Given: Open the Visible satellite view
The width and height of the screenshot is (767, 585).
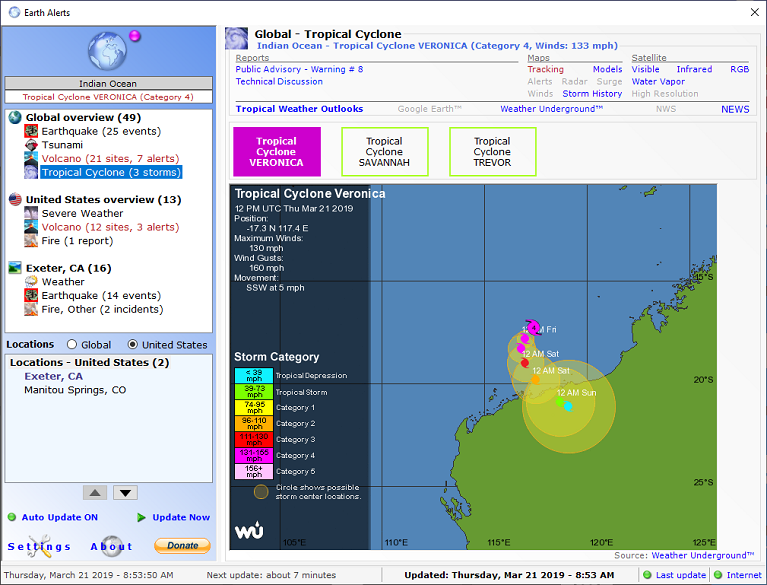Looking at the screenshot, I should point(645,69).
